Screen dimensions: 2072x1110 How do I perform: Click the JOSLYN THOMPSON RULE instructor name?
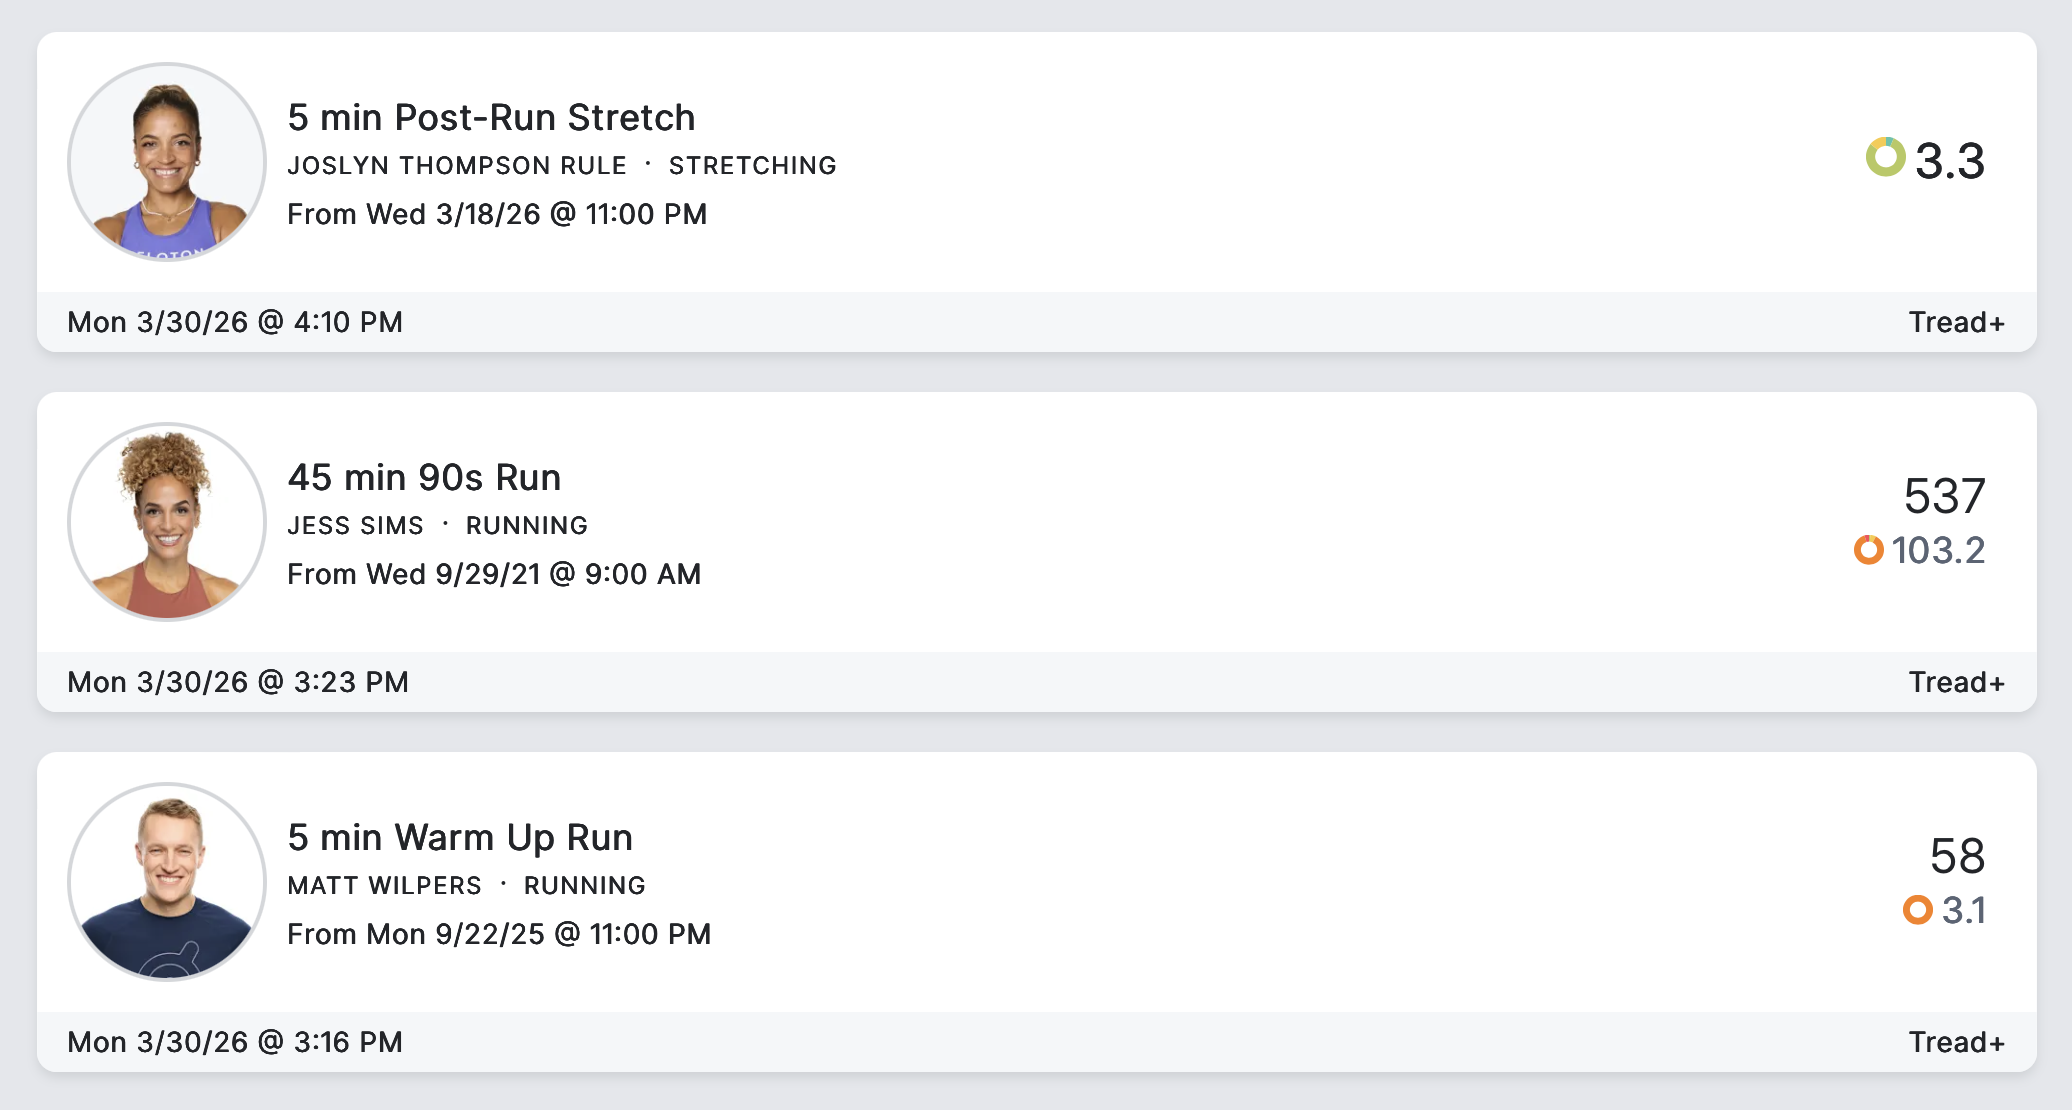(x=457, y=166)
